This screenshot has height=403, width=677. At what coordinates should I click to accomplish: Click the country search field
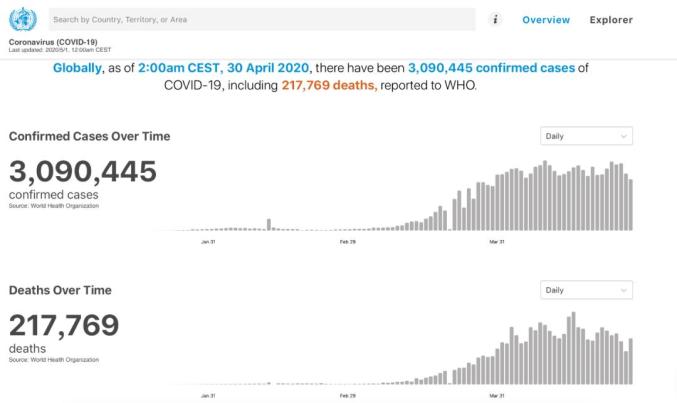coord(260,19)
